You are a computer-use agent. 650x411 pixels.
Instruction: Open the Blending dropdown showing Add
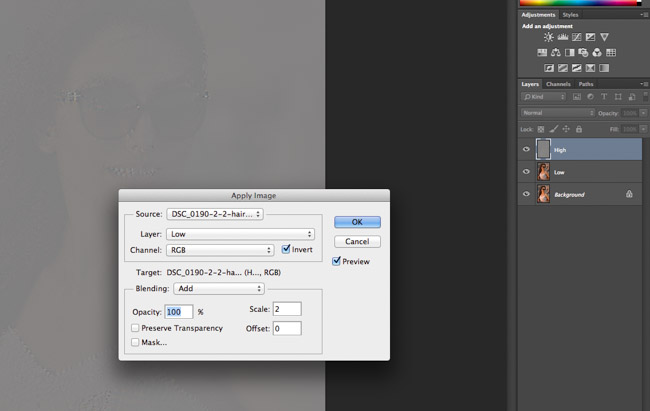click(219, 289)
